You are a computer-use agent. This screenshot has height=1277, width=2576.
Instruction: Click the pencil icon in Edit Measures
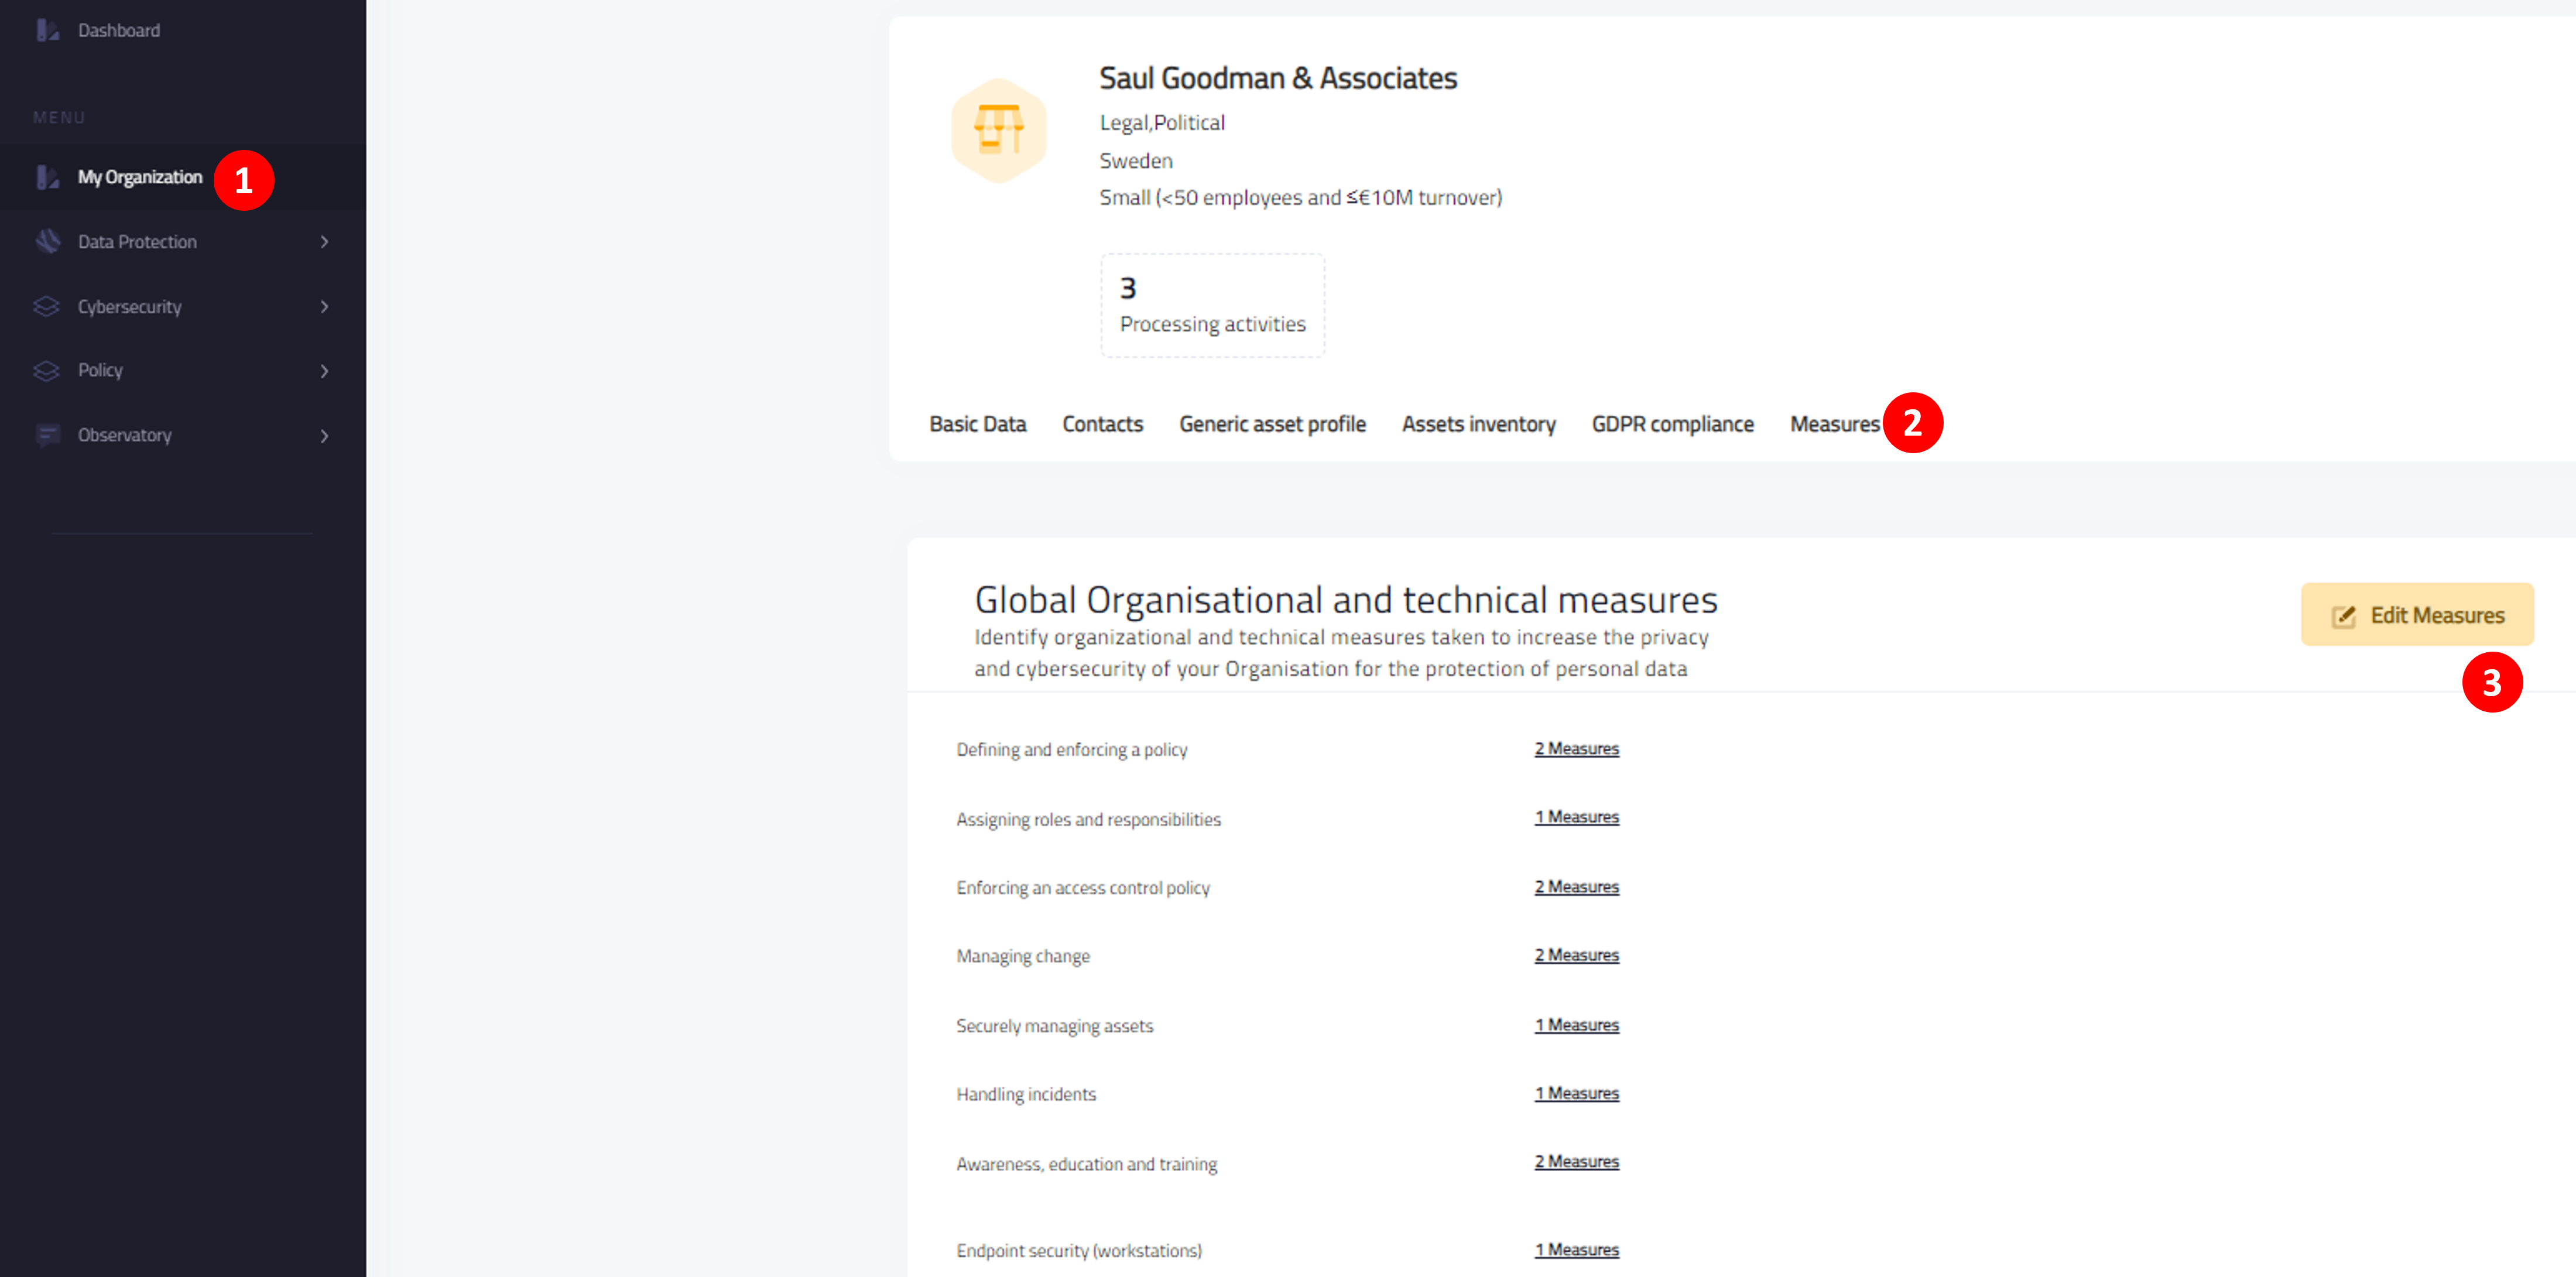click(x=2344, y=616)
